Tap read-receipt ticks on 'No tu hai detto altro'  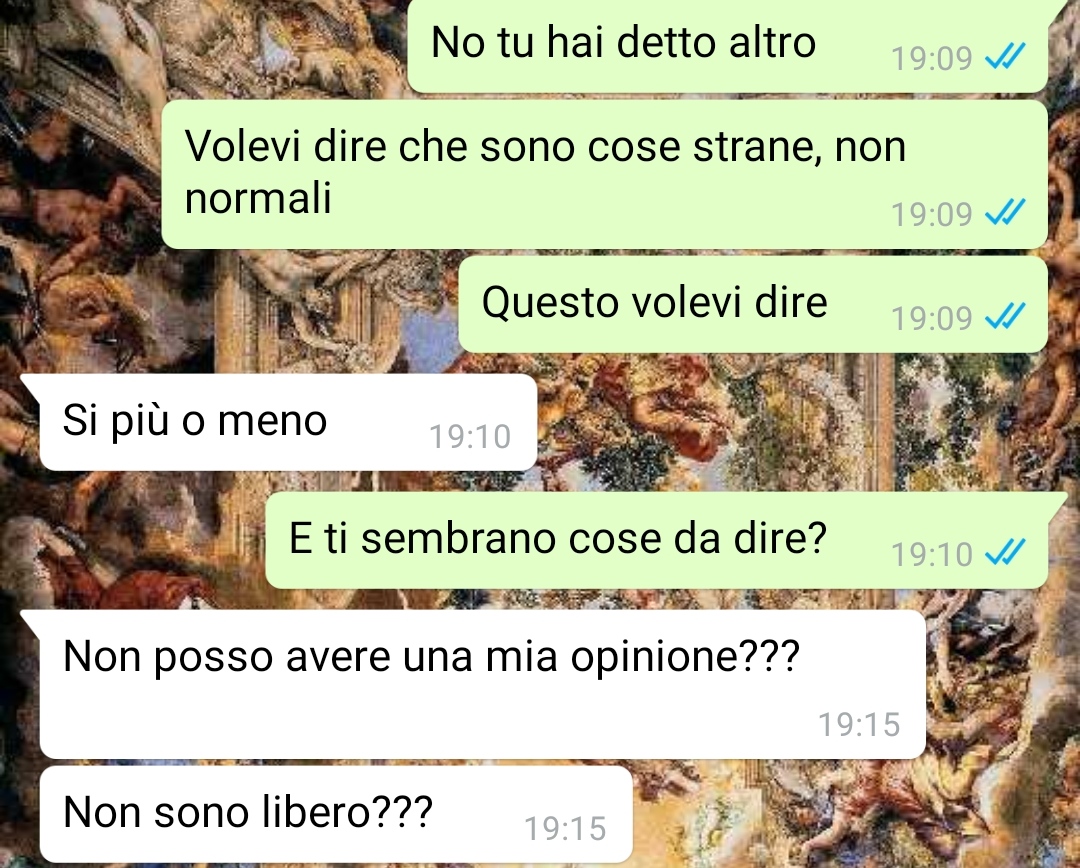click(1006, 56)
